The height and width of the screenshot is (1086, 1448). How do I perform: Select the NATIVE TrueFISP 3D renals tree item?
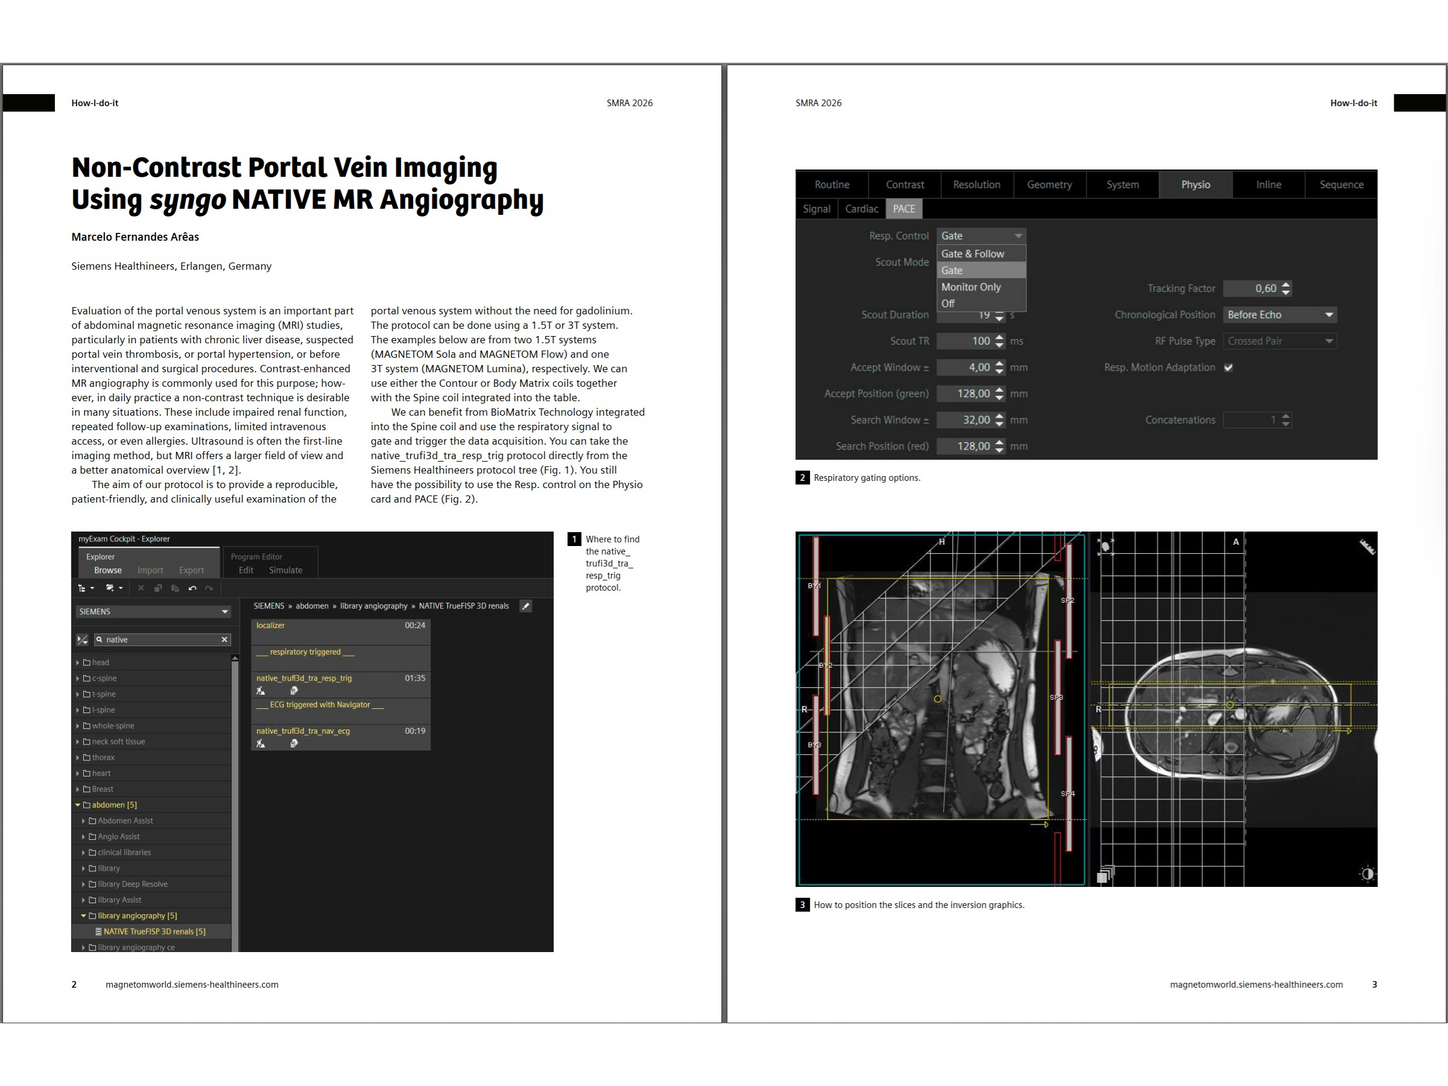154,932
